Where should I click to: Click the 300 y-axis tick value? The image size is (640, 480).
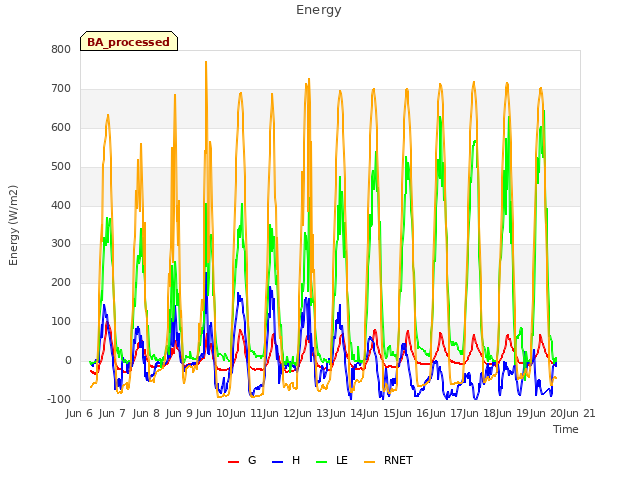pos(61,244)
